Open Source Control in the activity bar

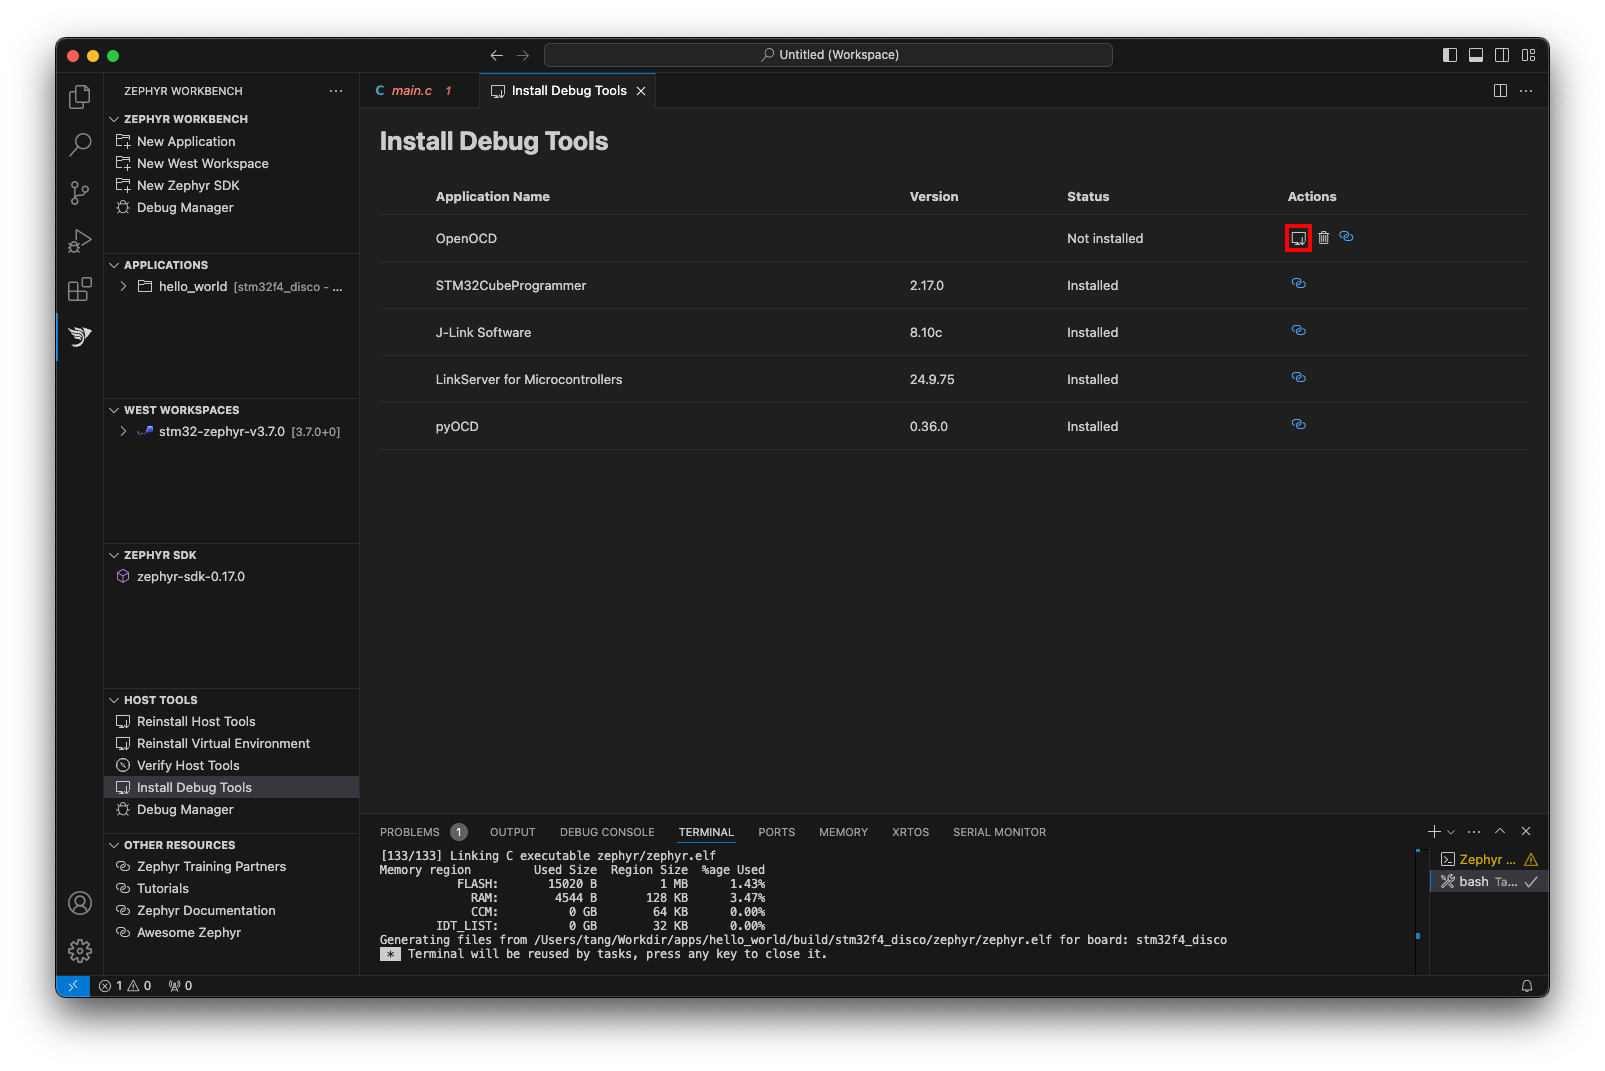pyautogui.click(x=79, y=193)
